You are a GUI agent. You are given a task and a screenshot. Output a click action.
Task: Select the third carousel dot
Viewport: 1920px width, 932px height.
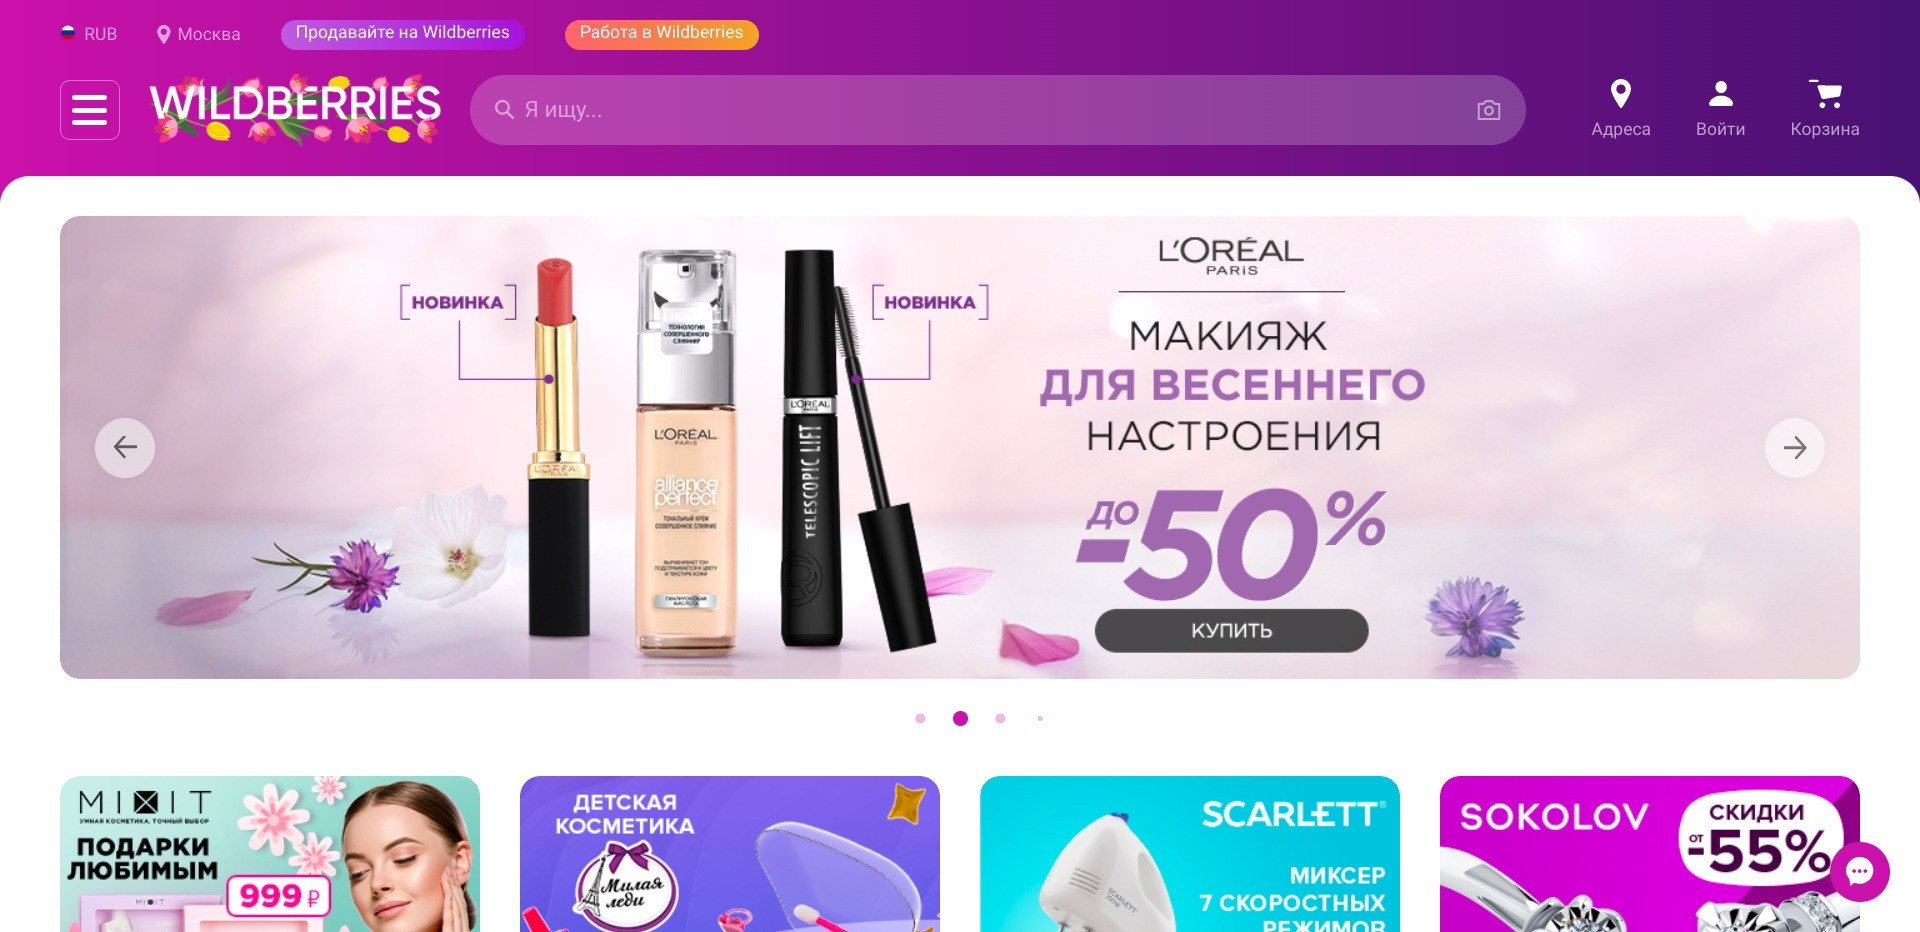click(1000, 718)
